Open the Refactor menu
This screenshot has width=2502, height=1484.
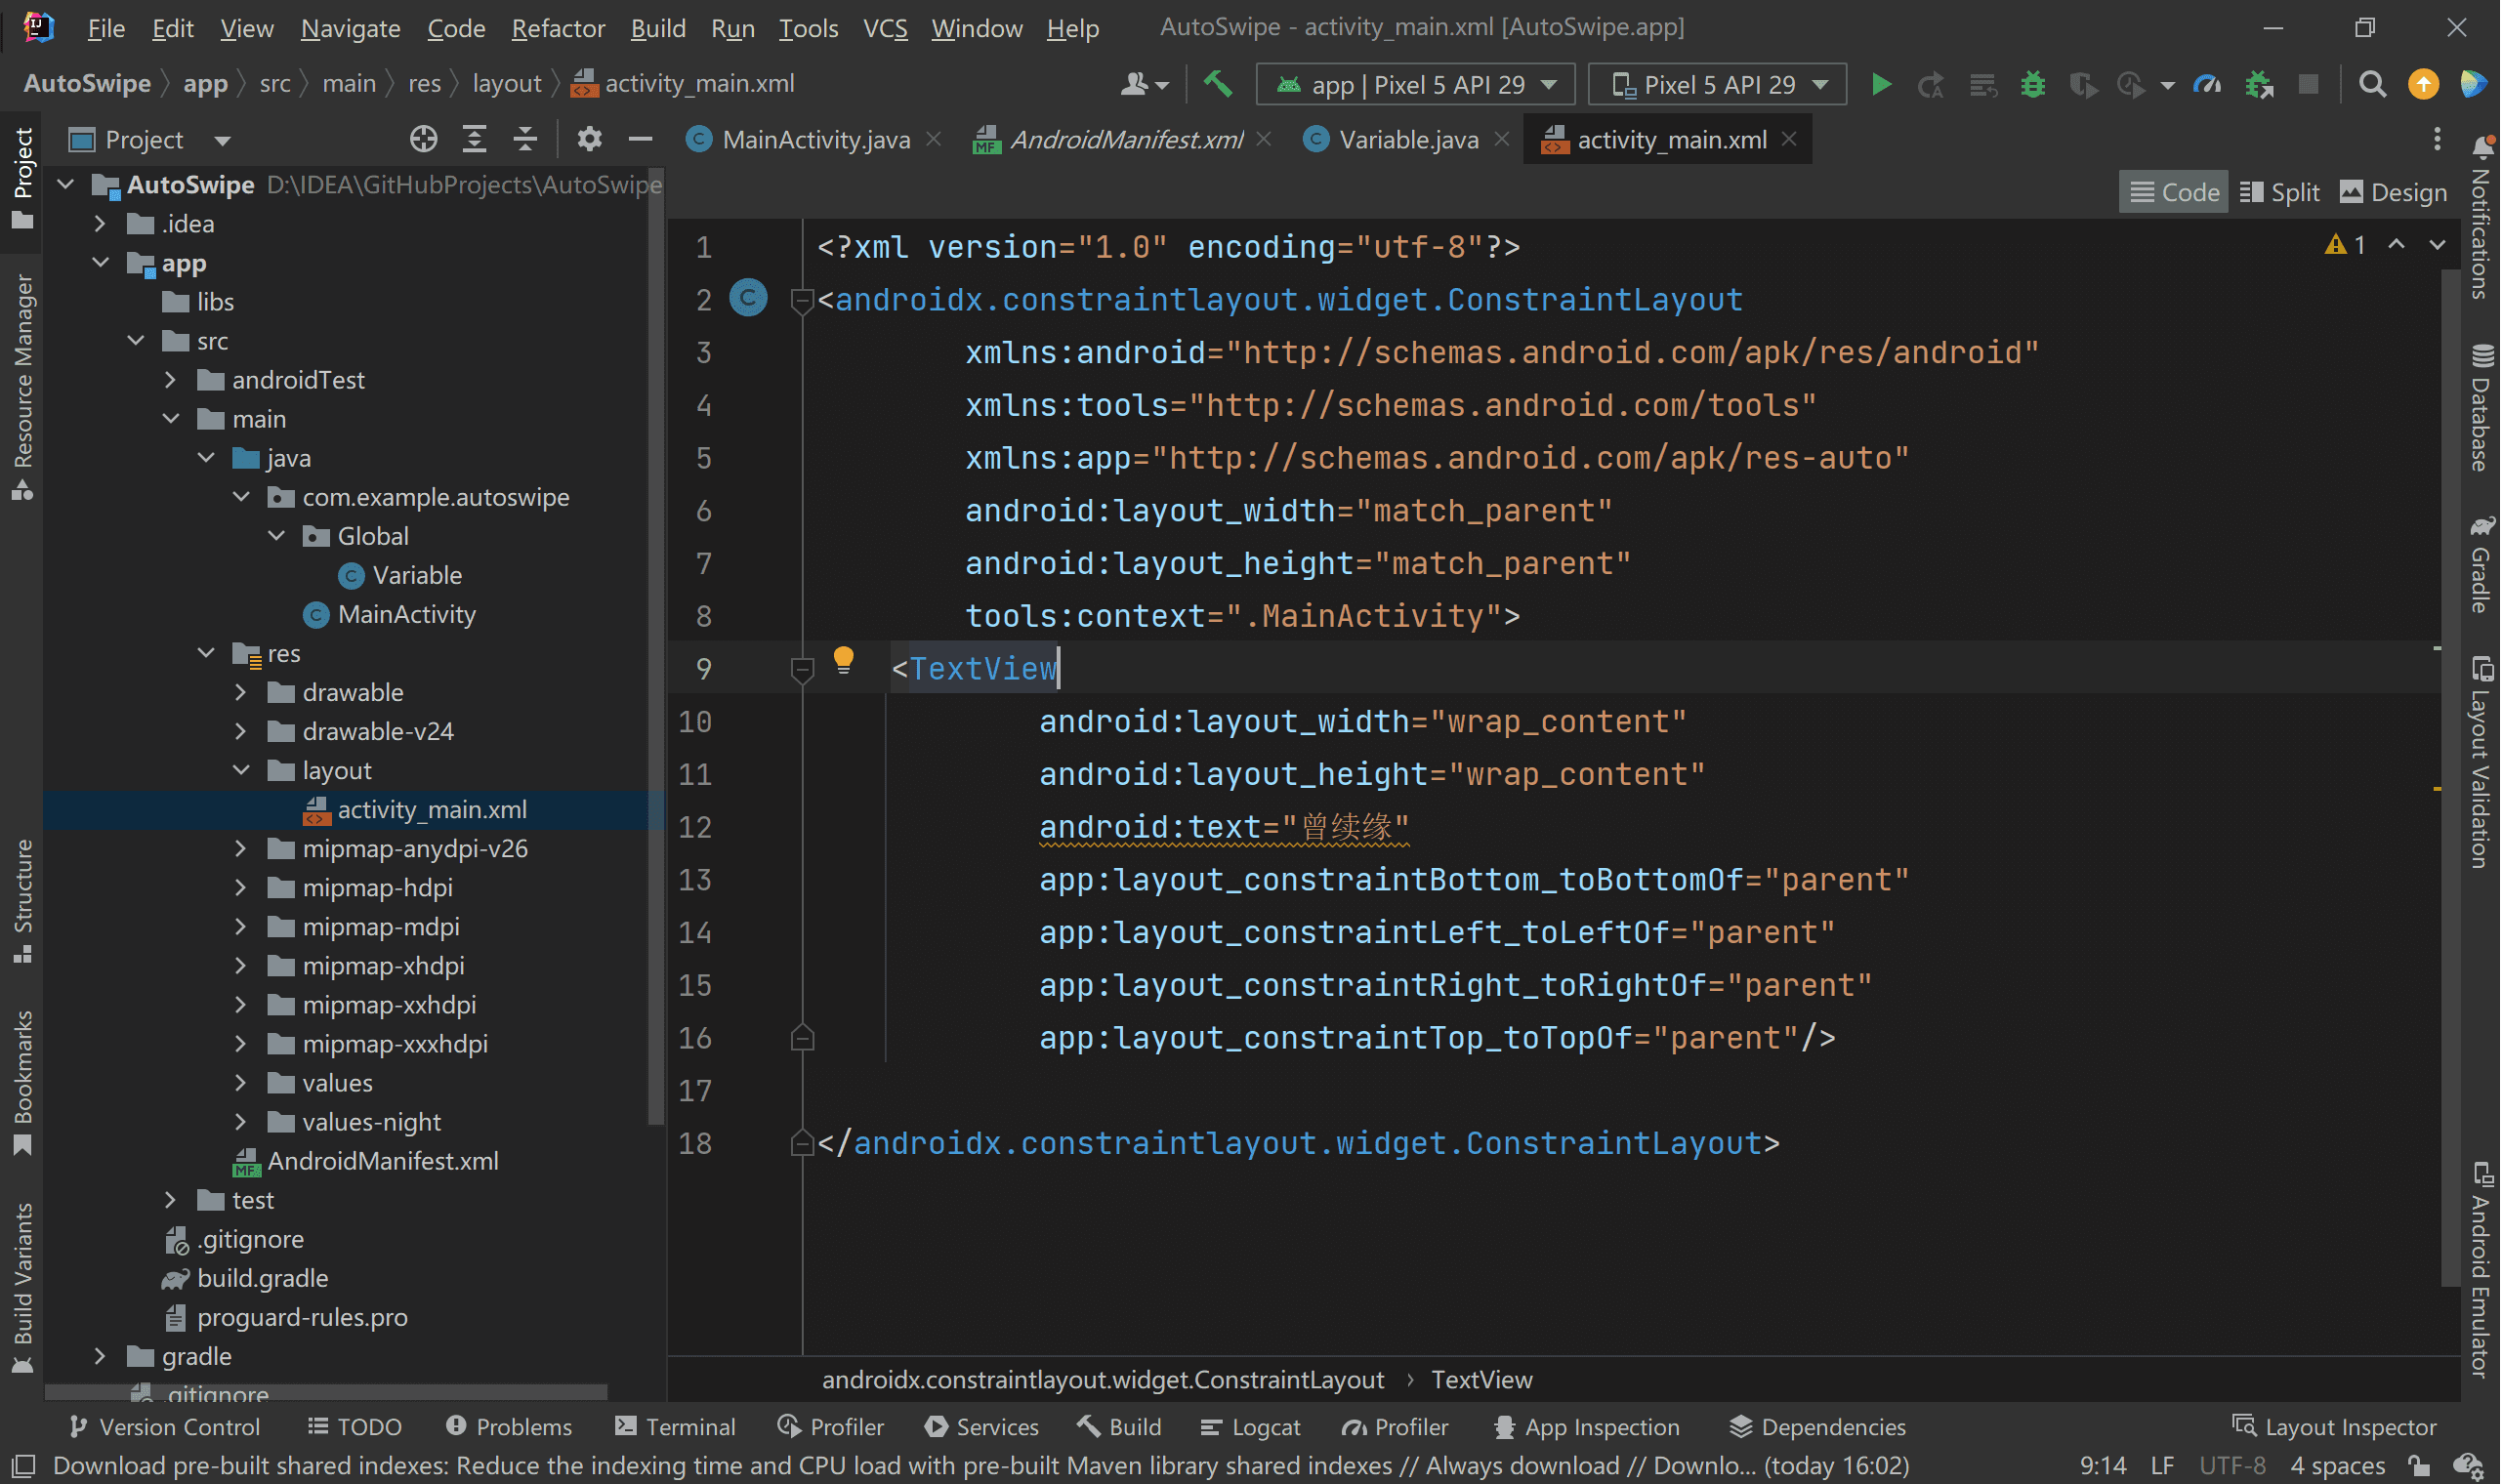[x=558, y=28]
